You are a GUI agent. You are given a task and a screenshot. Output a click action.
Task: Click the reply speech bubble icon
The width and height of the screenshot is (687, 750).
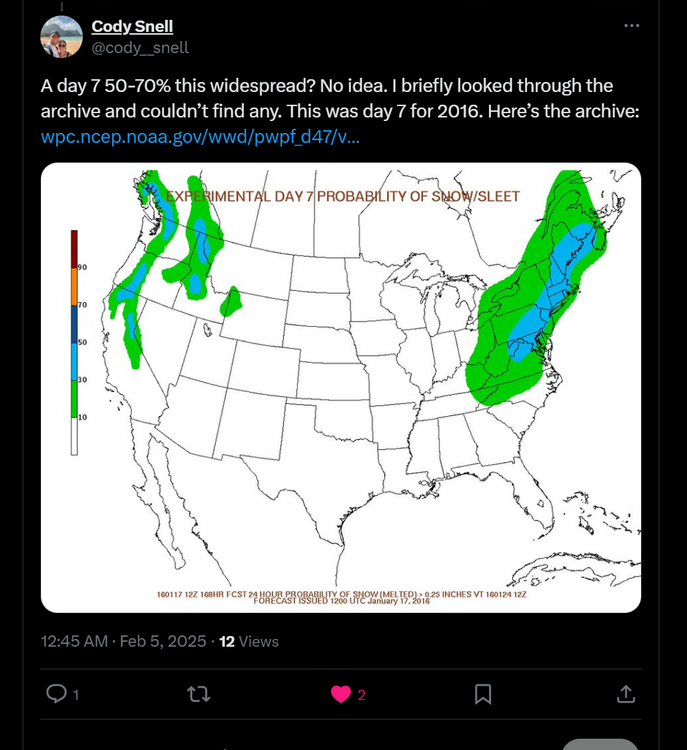pyautogui.click(x=56, y=694)
